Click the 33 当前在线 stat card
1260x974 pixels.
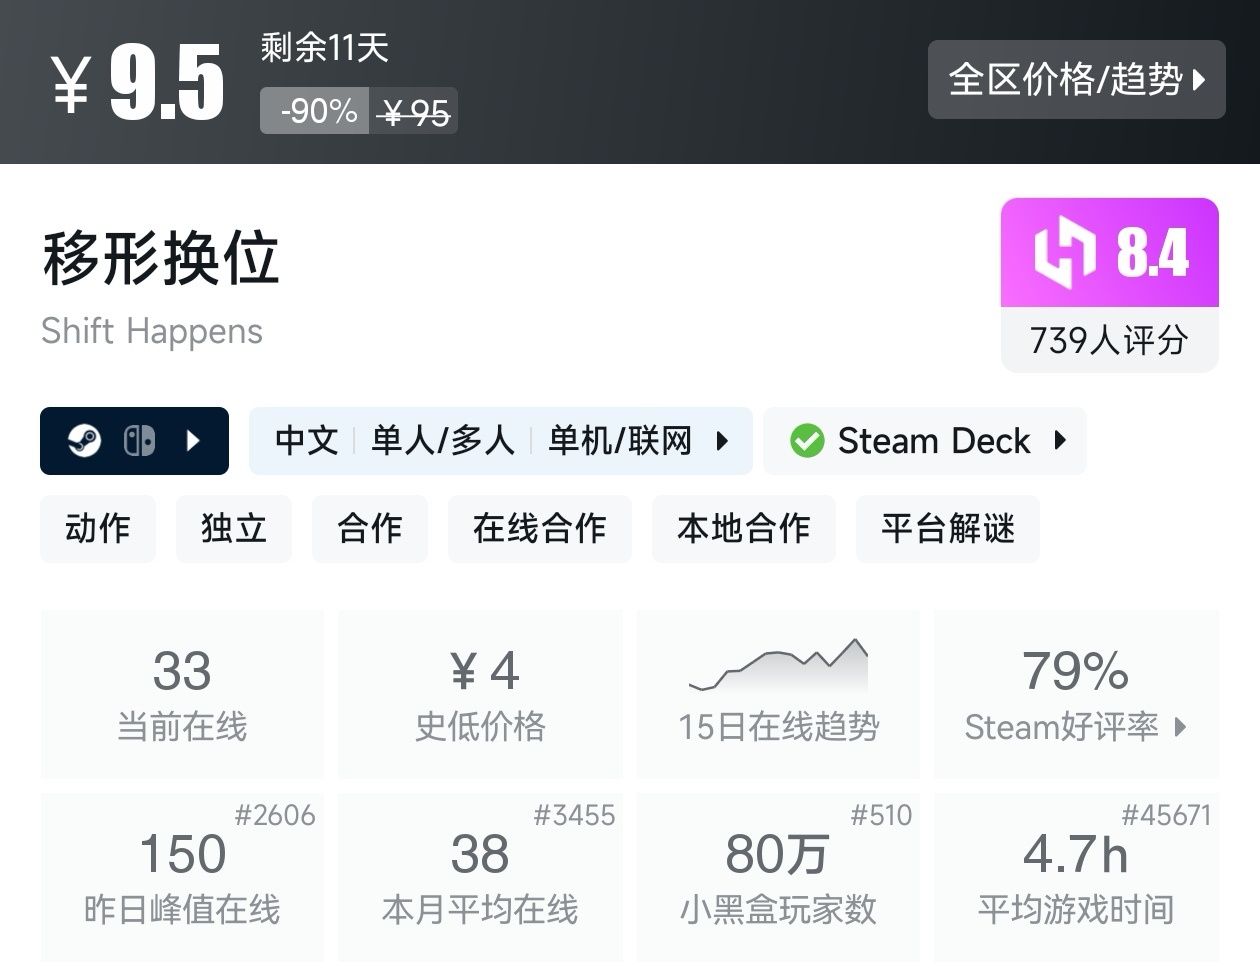(182, 694)
